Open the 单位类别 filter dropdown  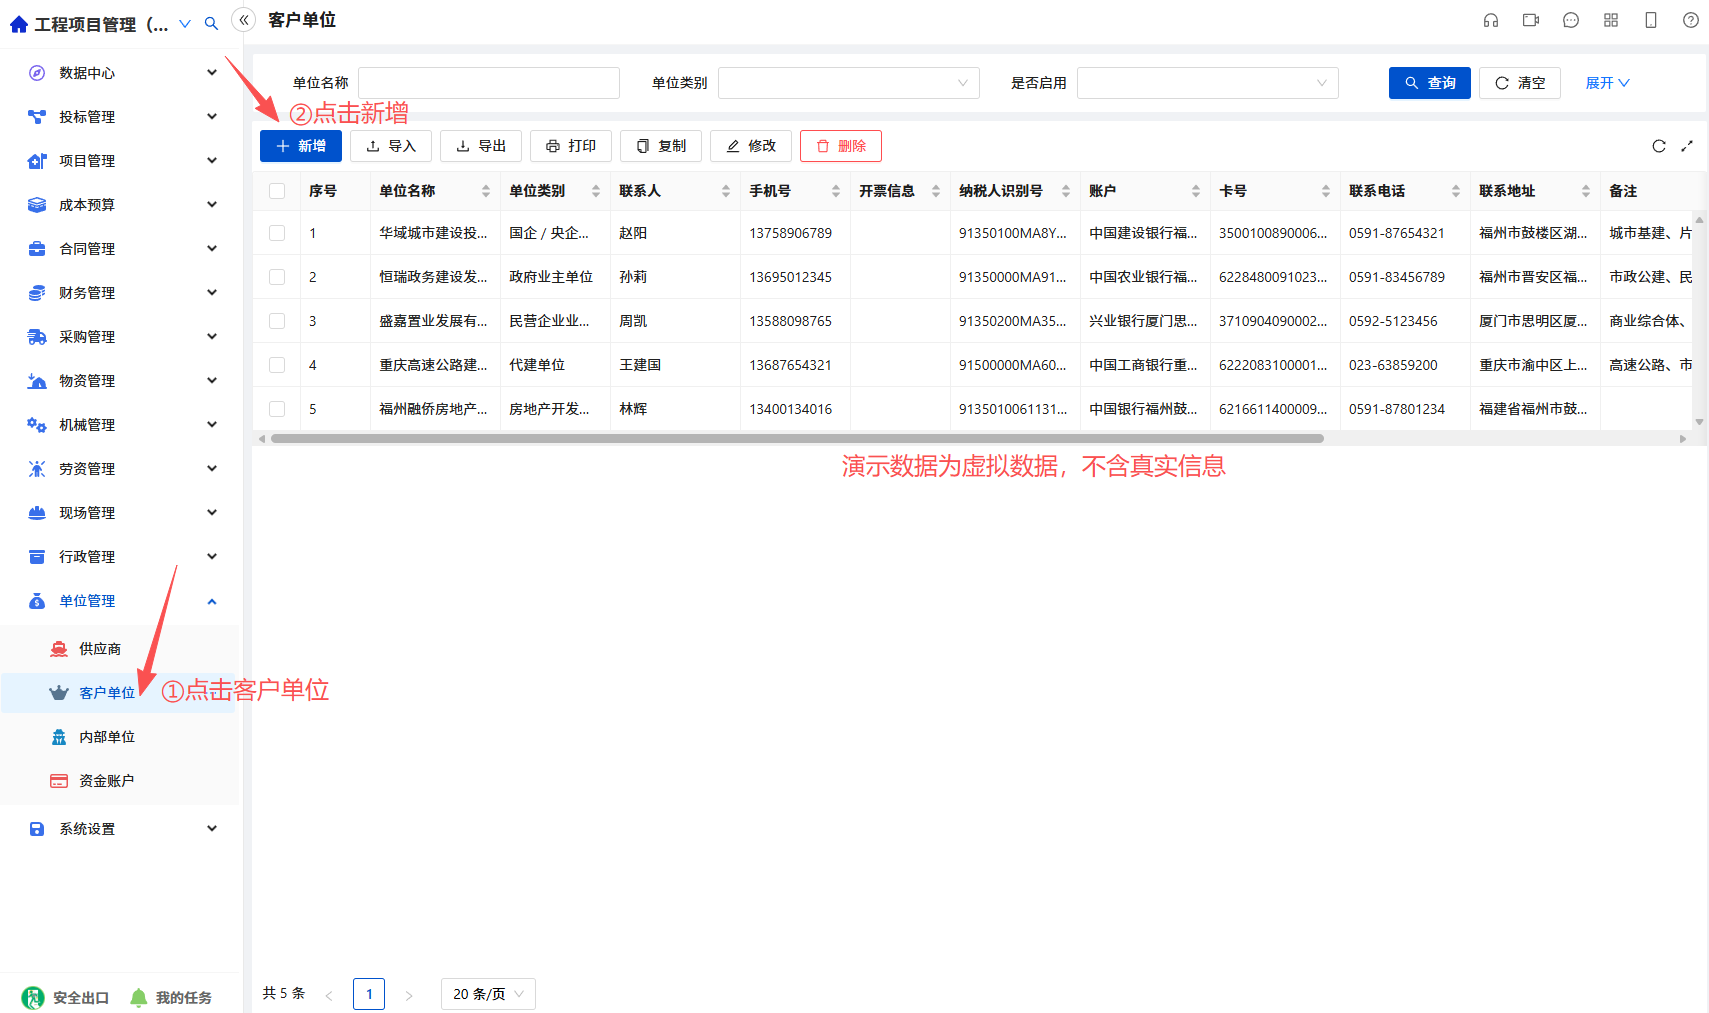(848, 83)
